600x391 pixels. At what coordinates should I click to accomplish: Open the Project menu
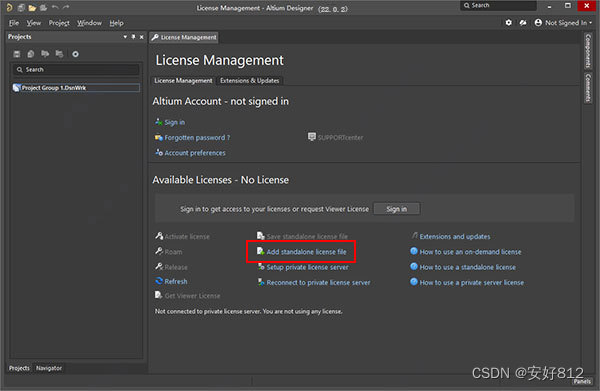(59, 23)
